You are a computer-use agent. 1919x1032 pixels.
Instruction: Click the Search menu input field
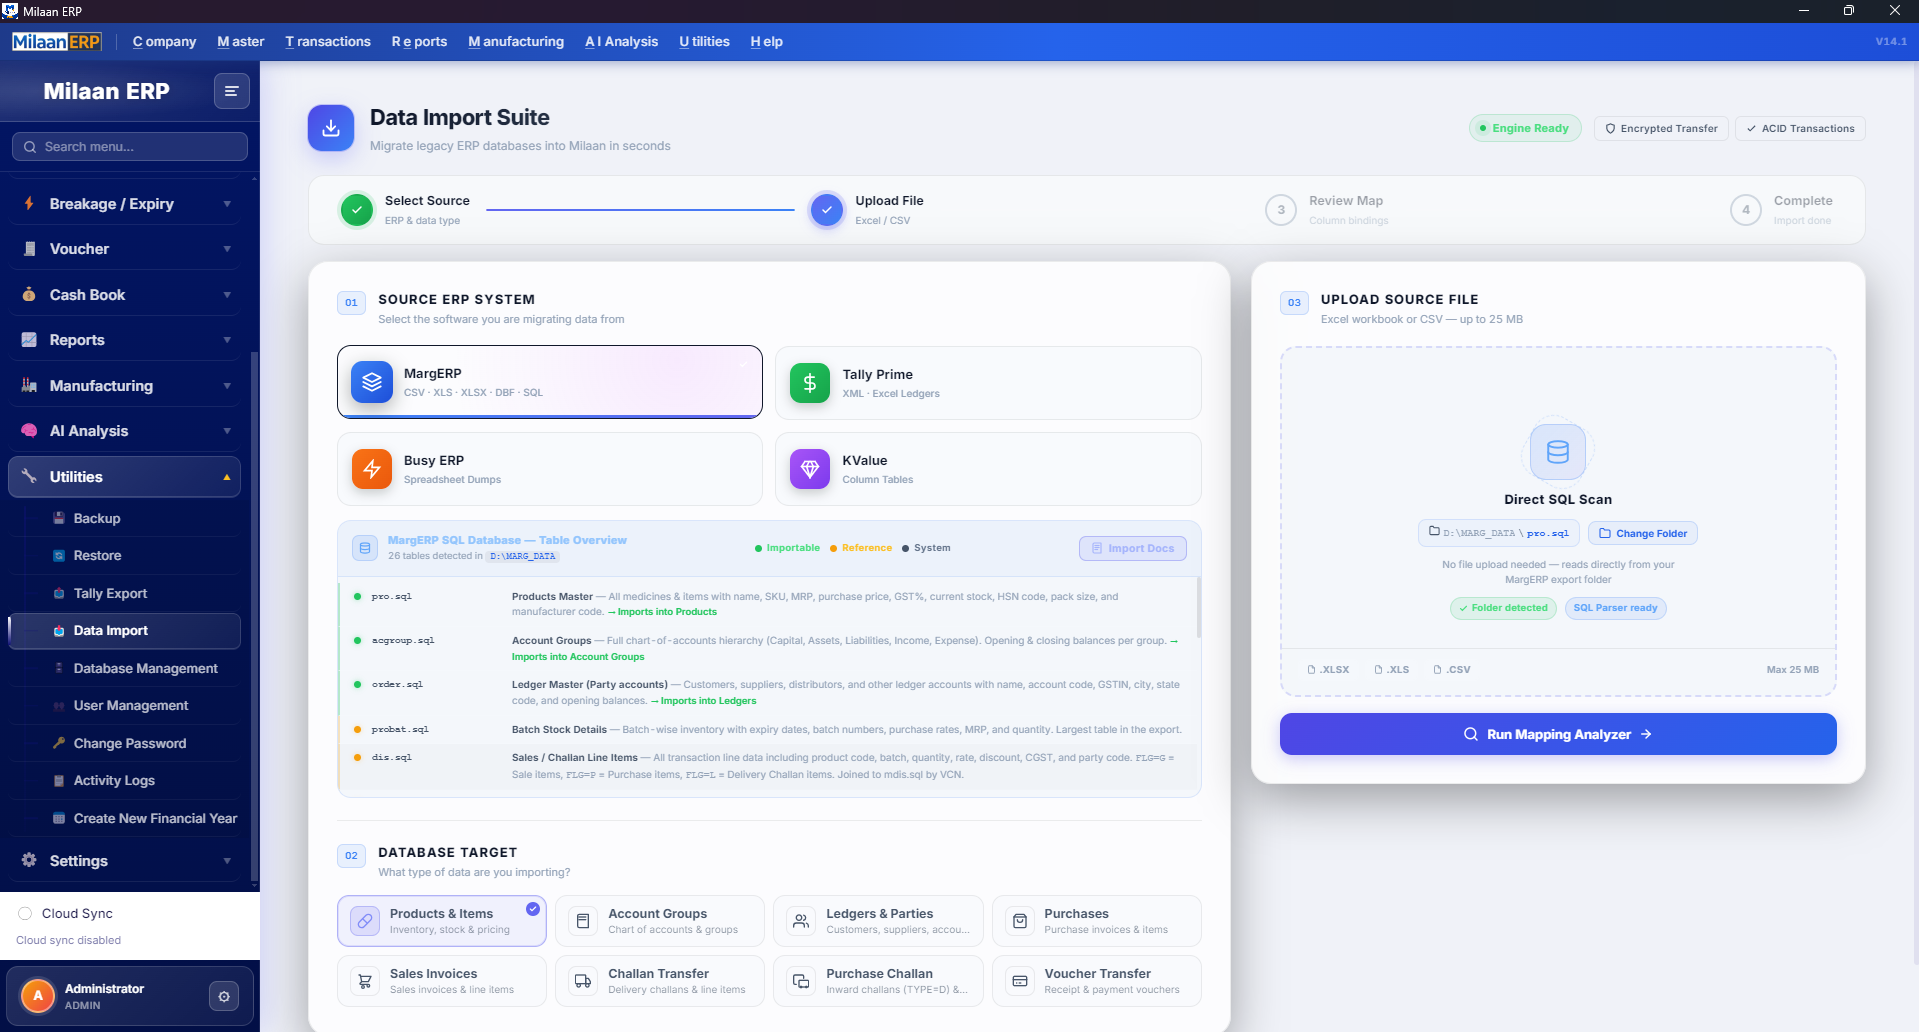pyautogui.click(x=130, y=146)
